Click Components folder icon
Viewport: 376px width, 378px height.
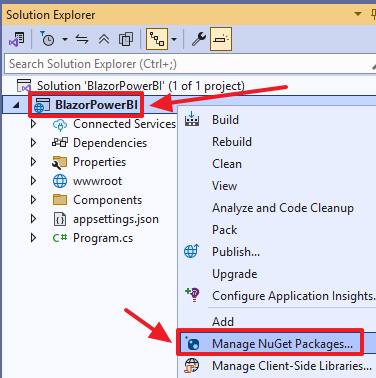(x=60, y=200)
